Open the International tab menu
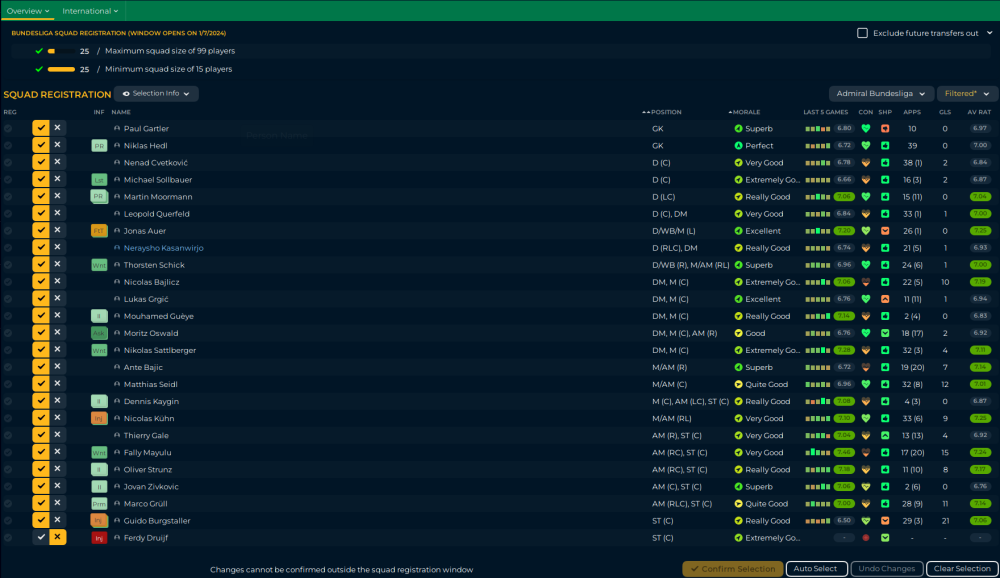Screen dimensions: 1000x578 [90, 11]
